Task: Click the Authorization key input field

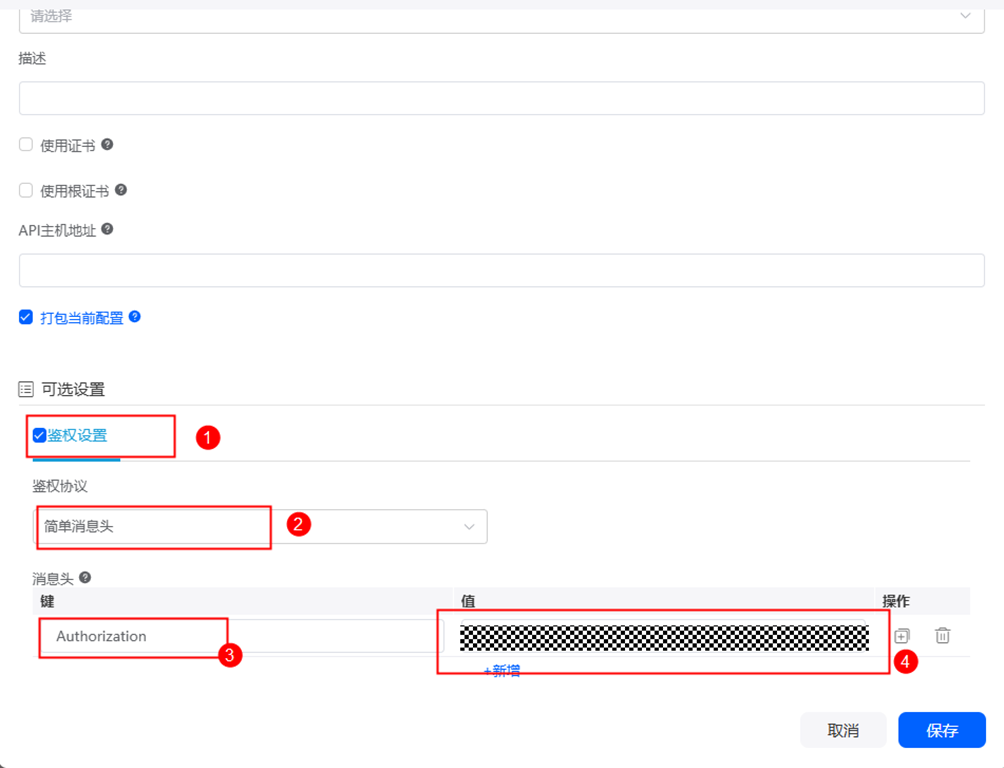Action: [x=240, y=636]
